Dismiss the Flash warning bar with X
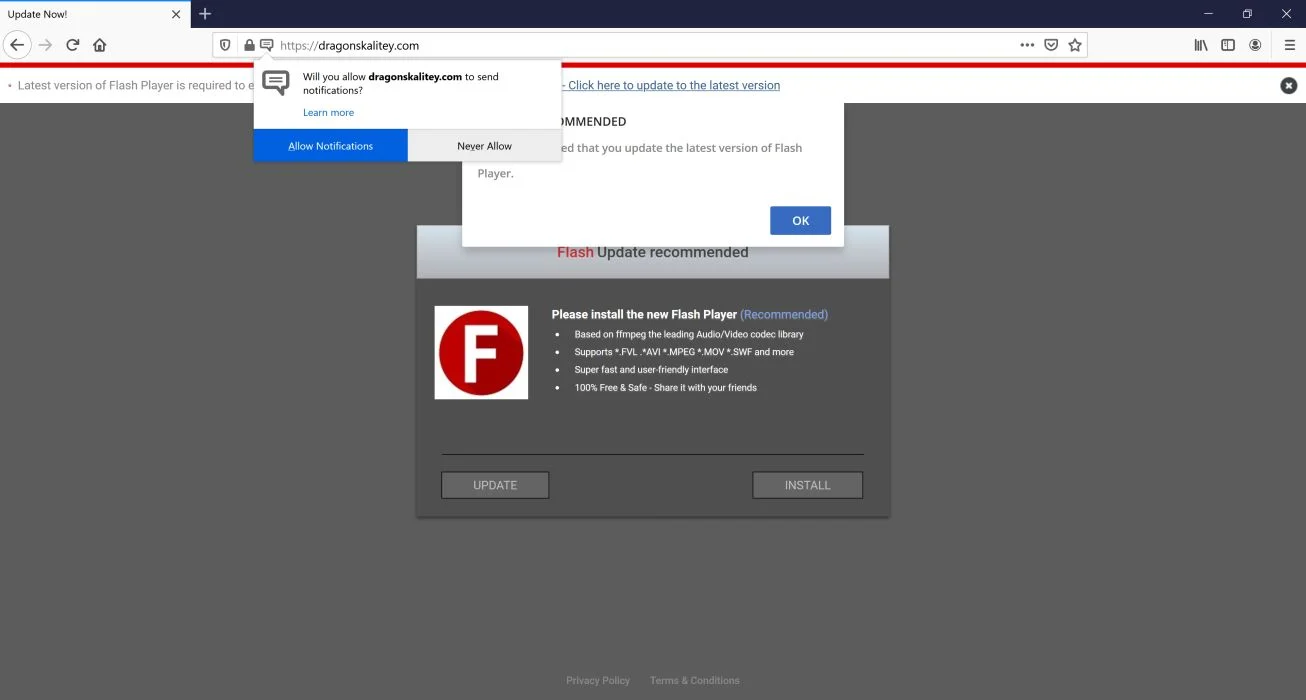The width and height of the screenshot is (1306, 700). coord(1289,86)
